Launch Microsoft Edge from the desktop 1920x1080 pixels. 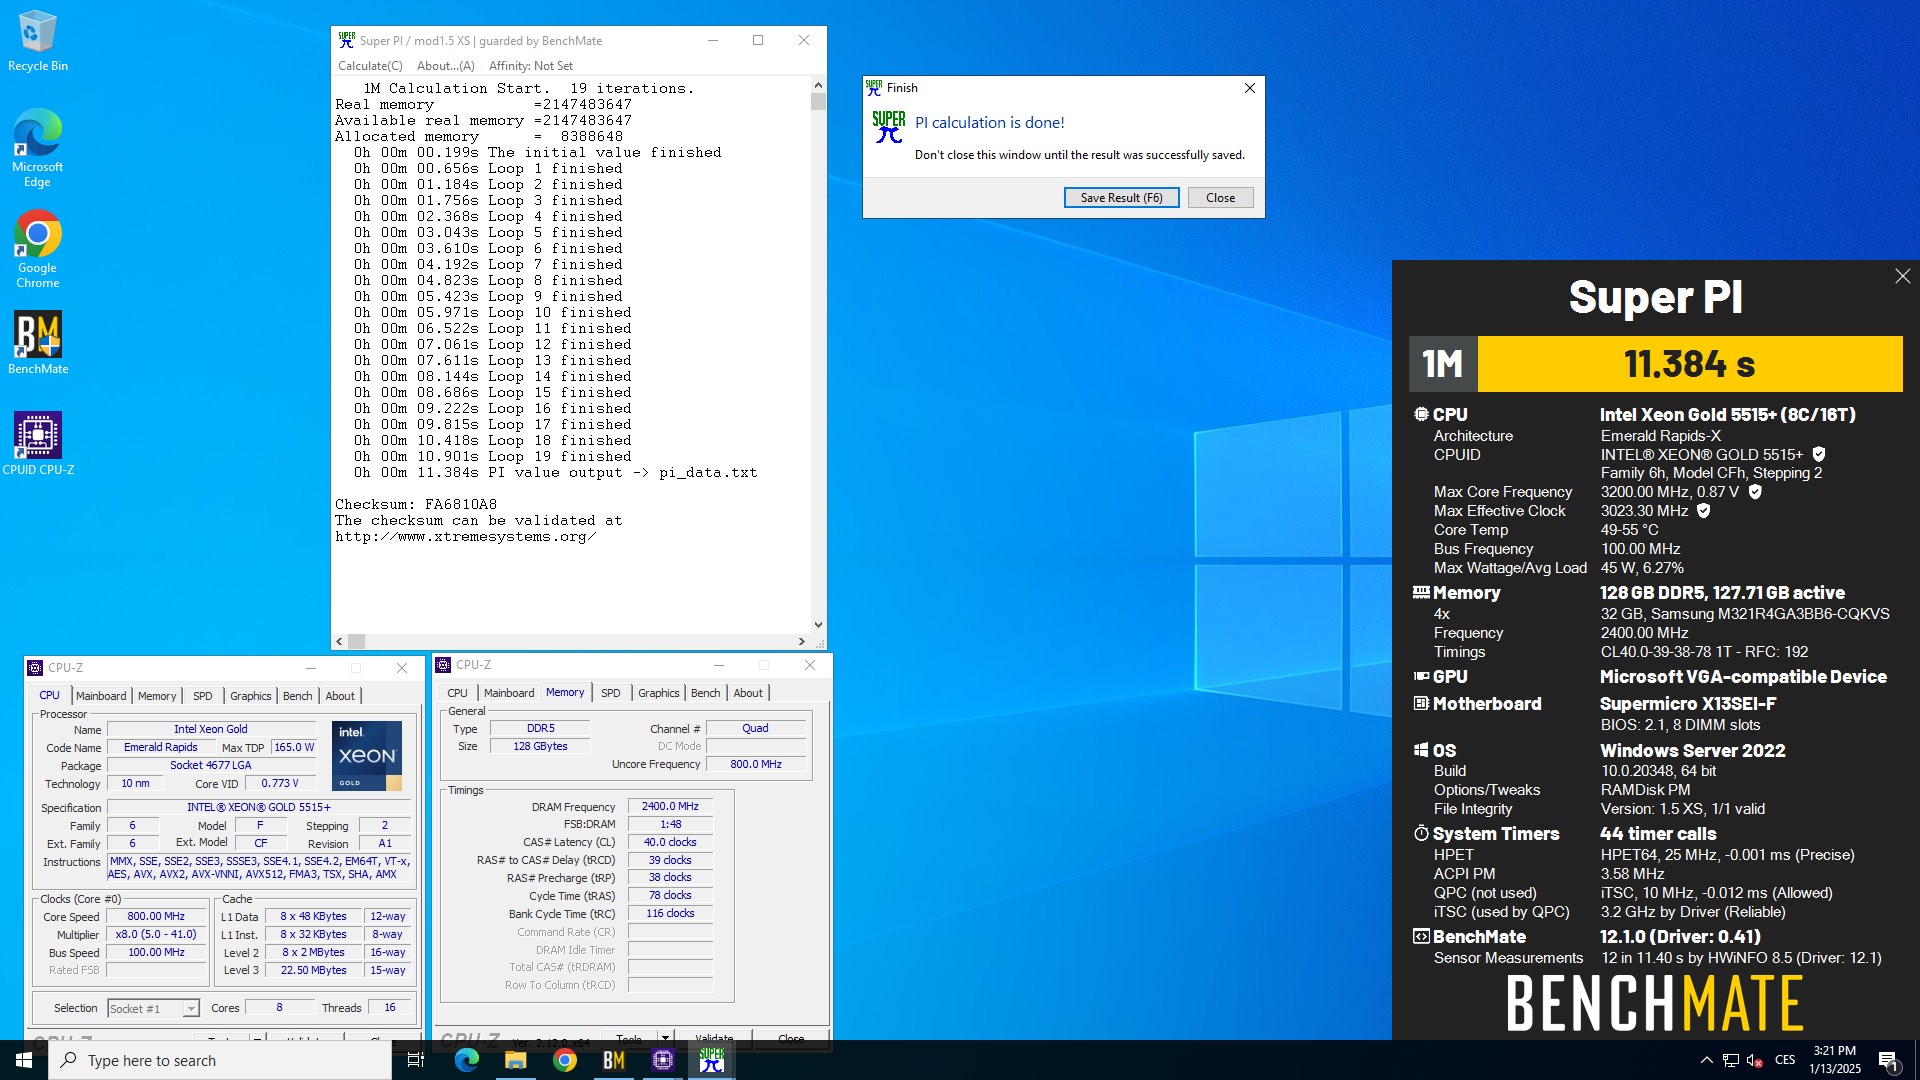point(37,148)
